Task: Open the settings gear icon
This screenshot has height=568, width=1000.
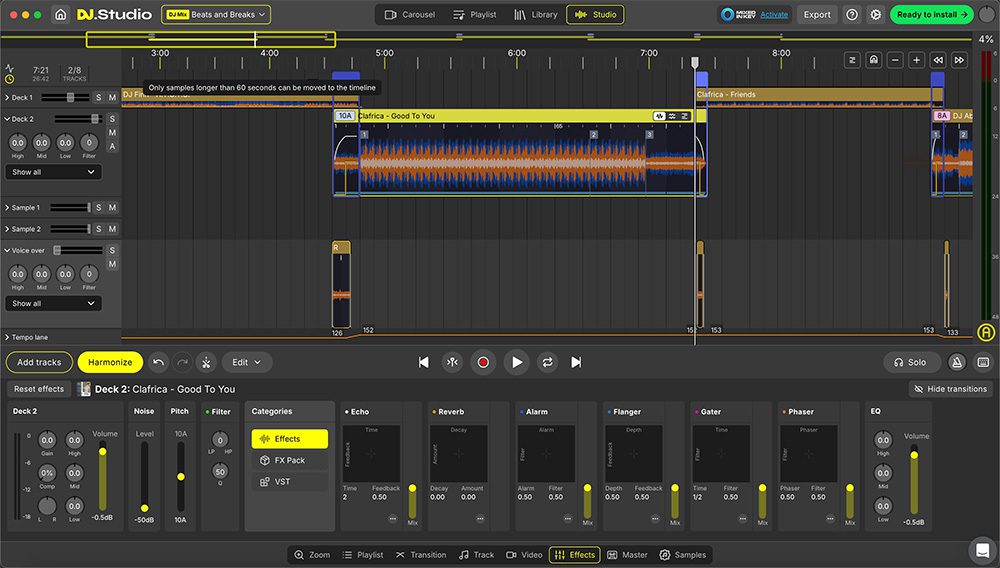Action: pyautogui.click(x=876, y=14)
